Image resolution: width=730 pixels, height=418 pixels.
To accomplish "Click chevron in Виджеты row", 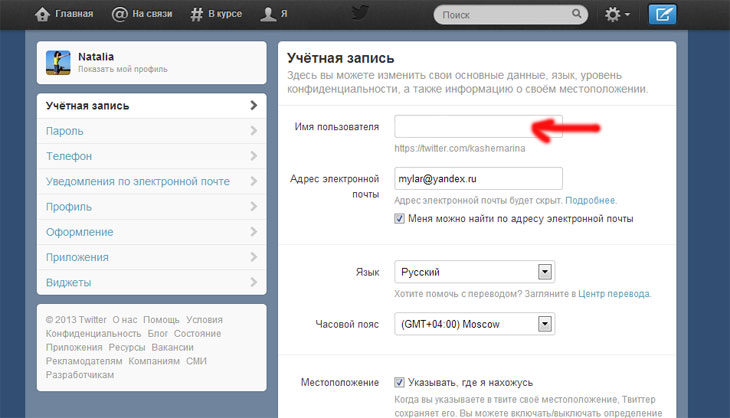I will (254, 282).
